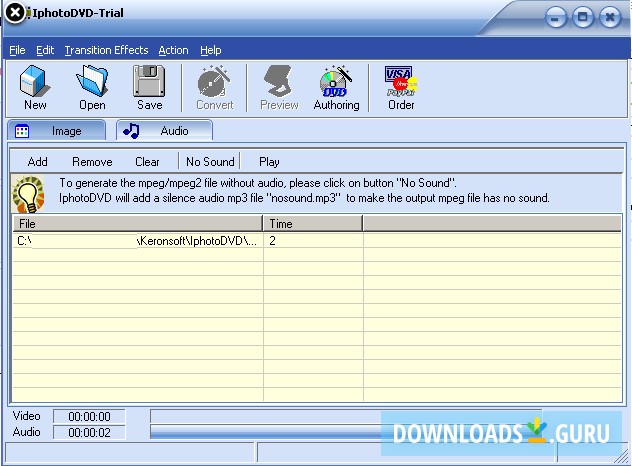Click the lightbulb tip icon
Viewport: 632px width, 466px height.
coord(28,194)
